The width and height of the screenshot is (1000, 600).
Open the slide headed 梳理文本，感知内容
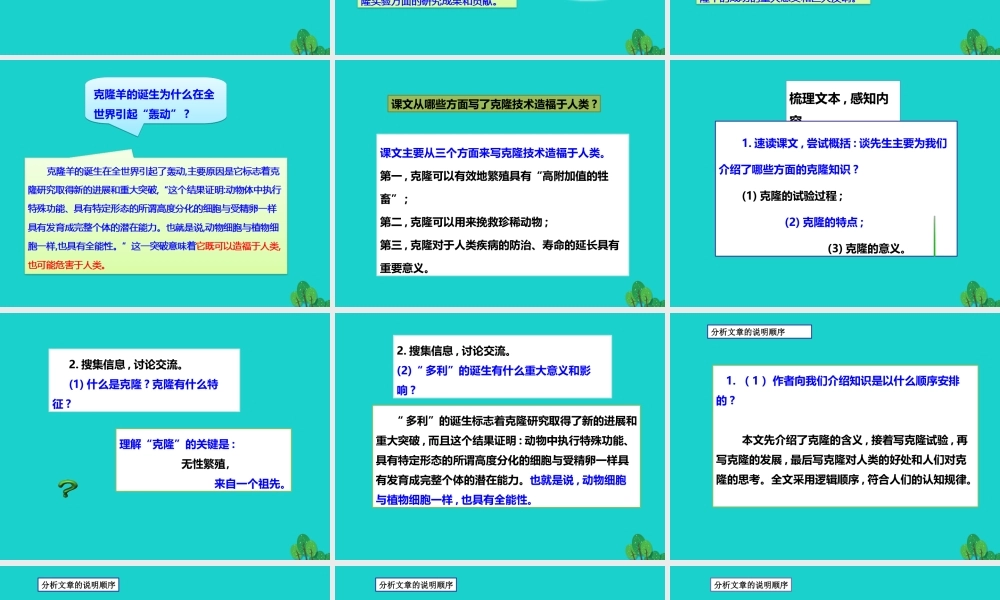click(x=835, y=183)
